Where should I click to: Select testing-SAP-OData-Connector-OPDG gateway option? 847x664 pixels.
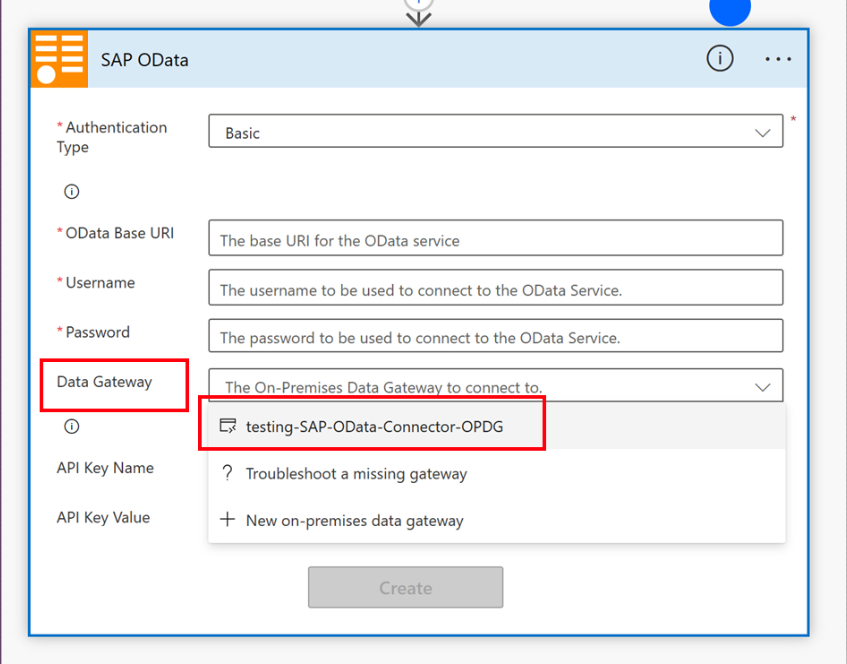pyautogui.click(x=374, y=427)
